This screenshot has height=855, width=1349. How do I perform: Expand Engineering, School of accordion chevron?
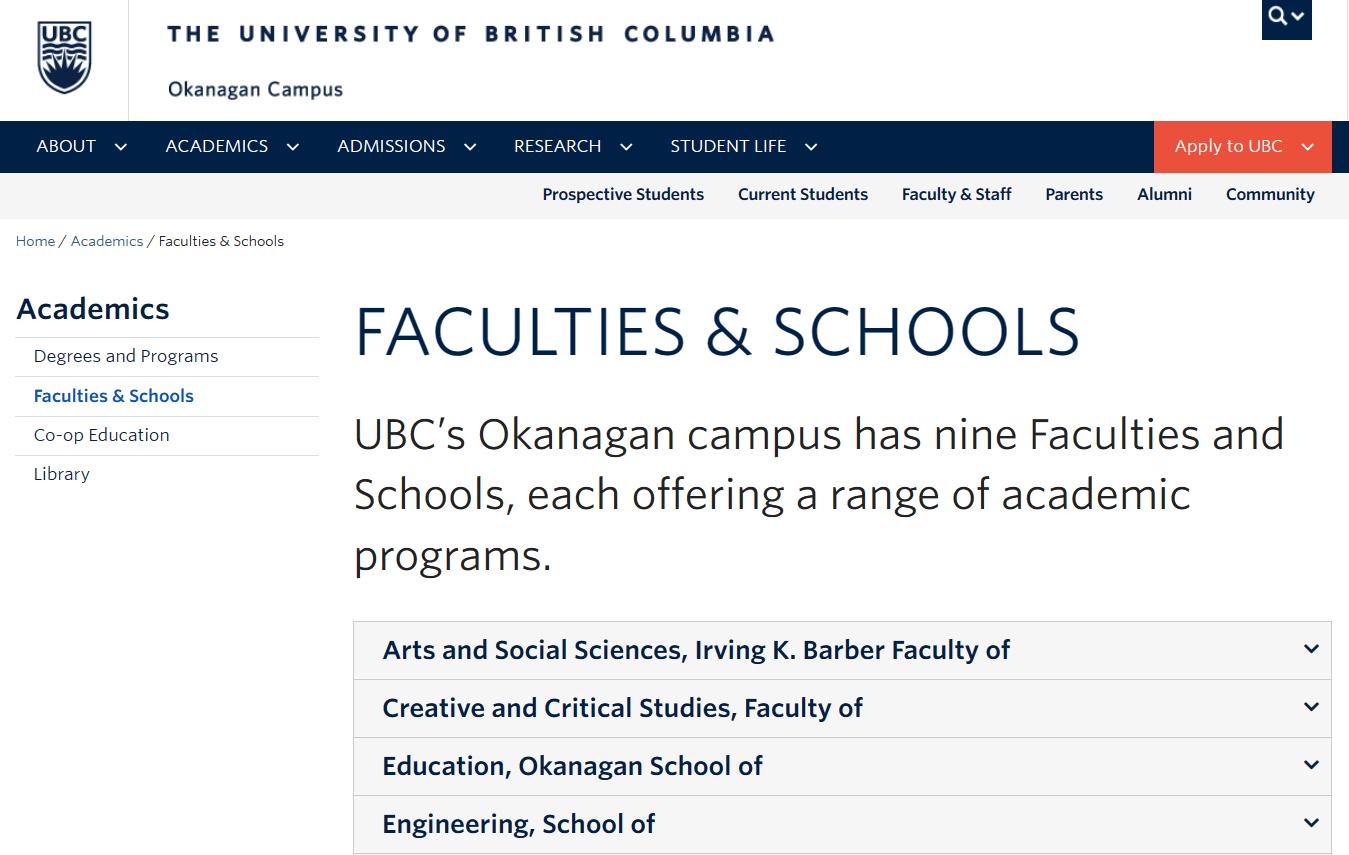[x=1311, y=823]
